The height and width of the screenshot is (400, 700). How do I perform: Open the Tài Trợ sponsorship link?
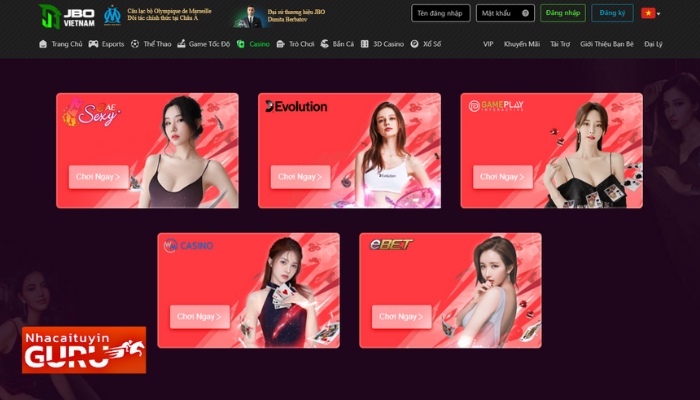point(560,44)
